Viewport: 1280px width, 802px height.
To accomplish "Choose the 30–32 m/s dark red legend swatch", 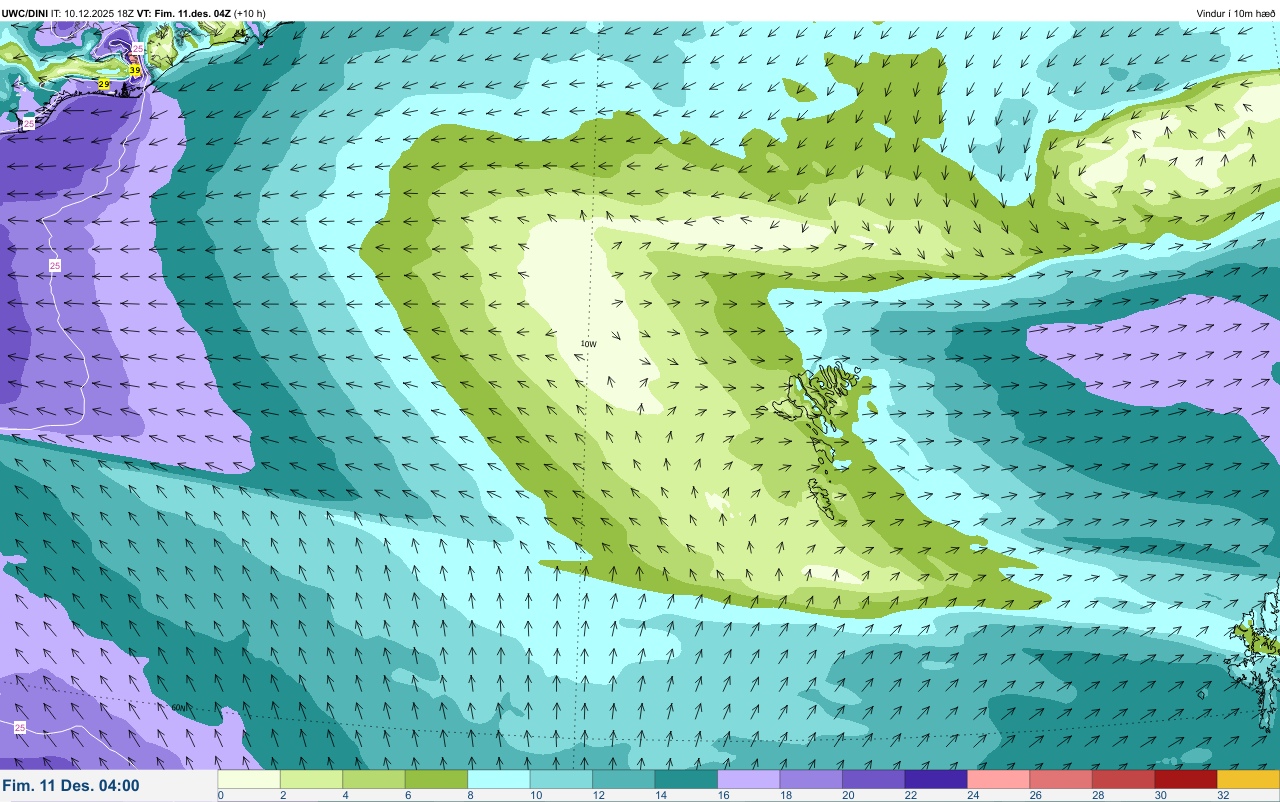I will 1186,779.
